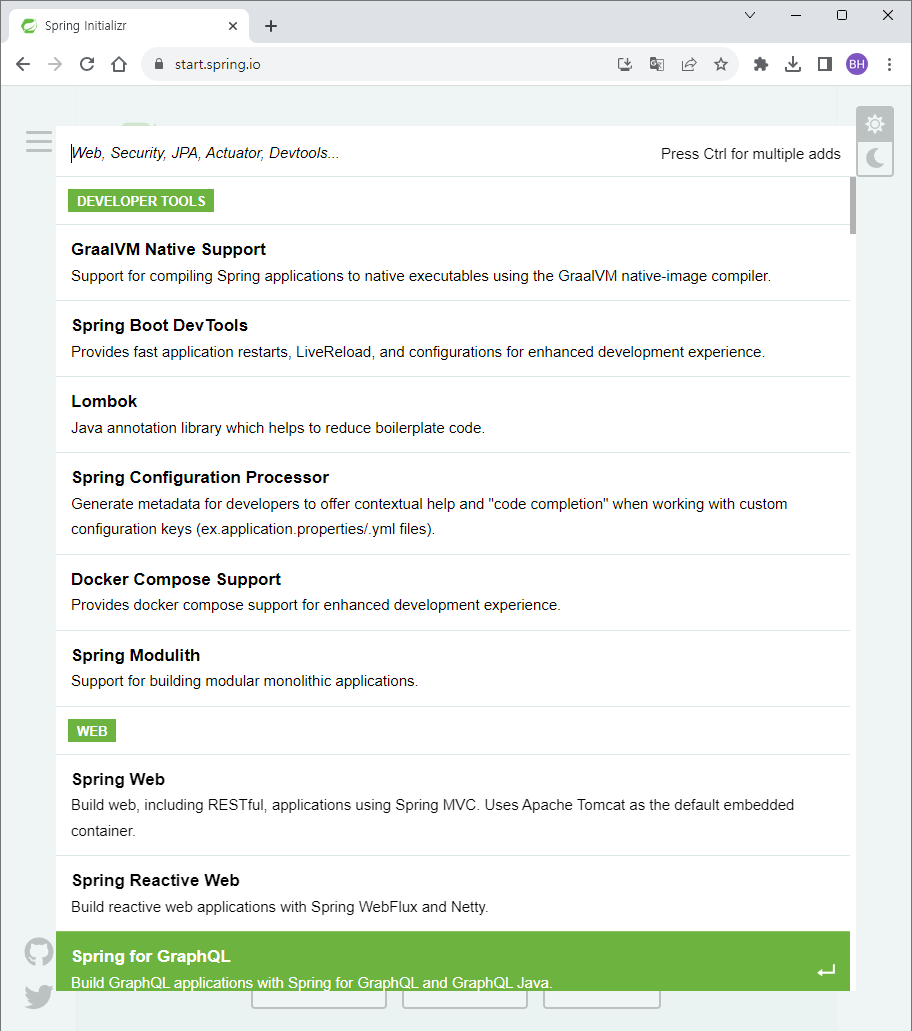912x1031 pixels.
Task: Open the hamburger side menu
Action: tap(39, 141)
